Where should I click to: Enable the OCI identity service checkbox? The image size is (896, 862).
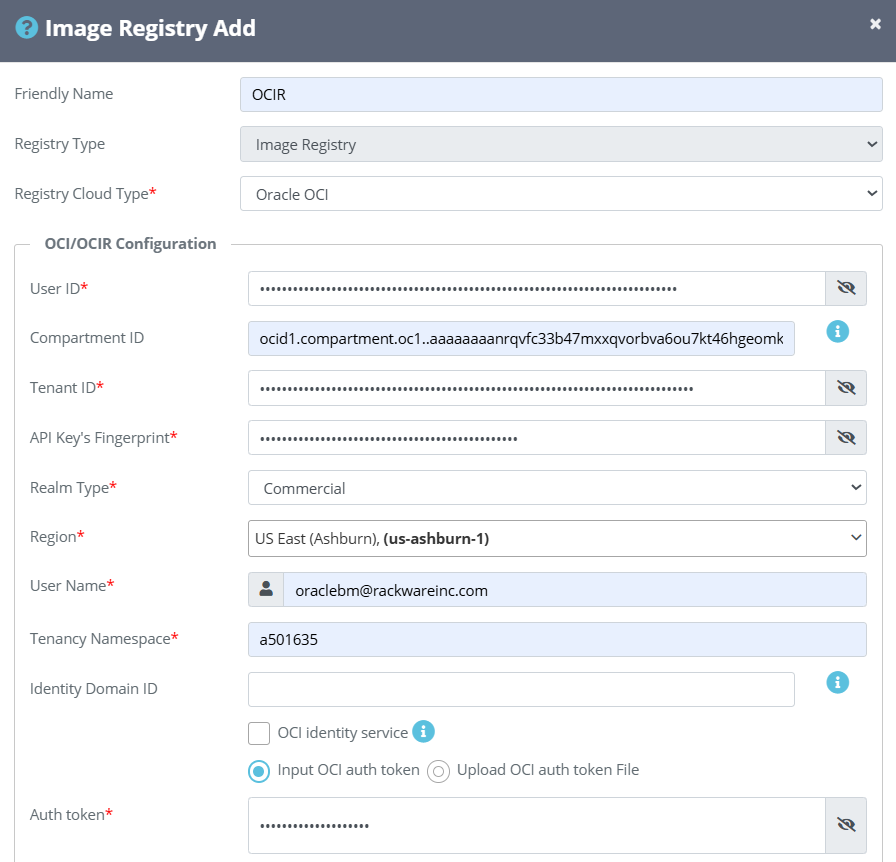tap(259, 733)
